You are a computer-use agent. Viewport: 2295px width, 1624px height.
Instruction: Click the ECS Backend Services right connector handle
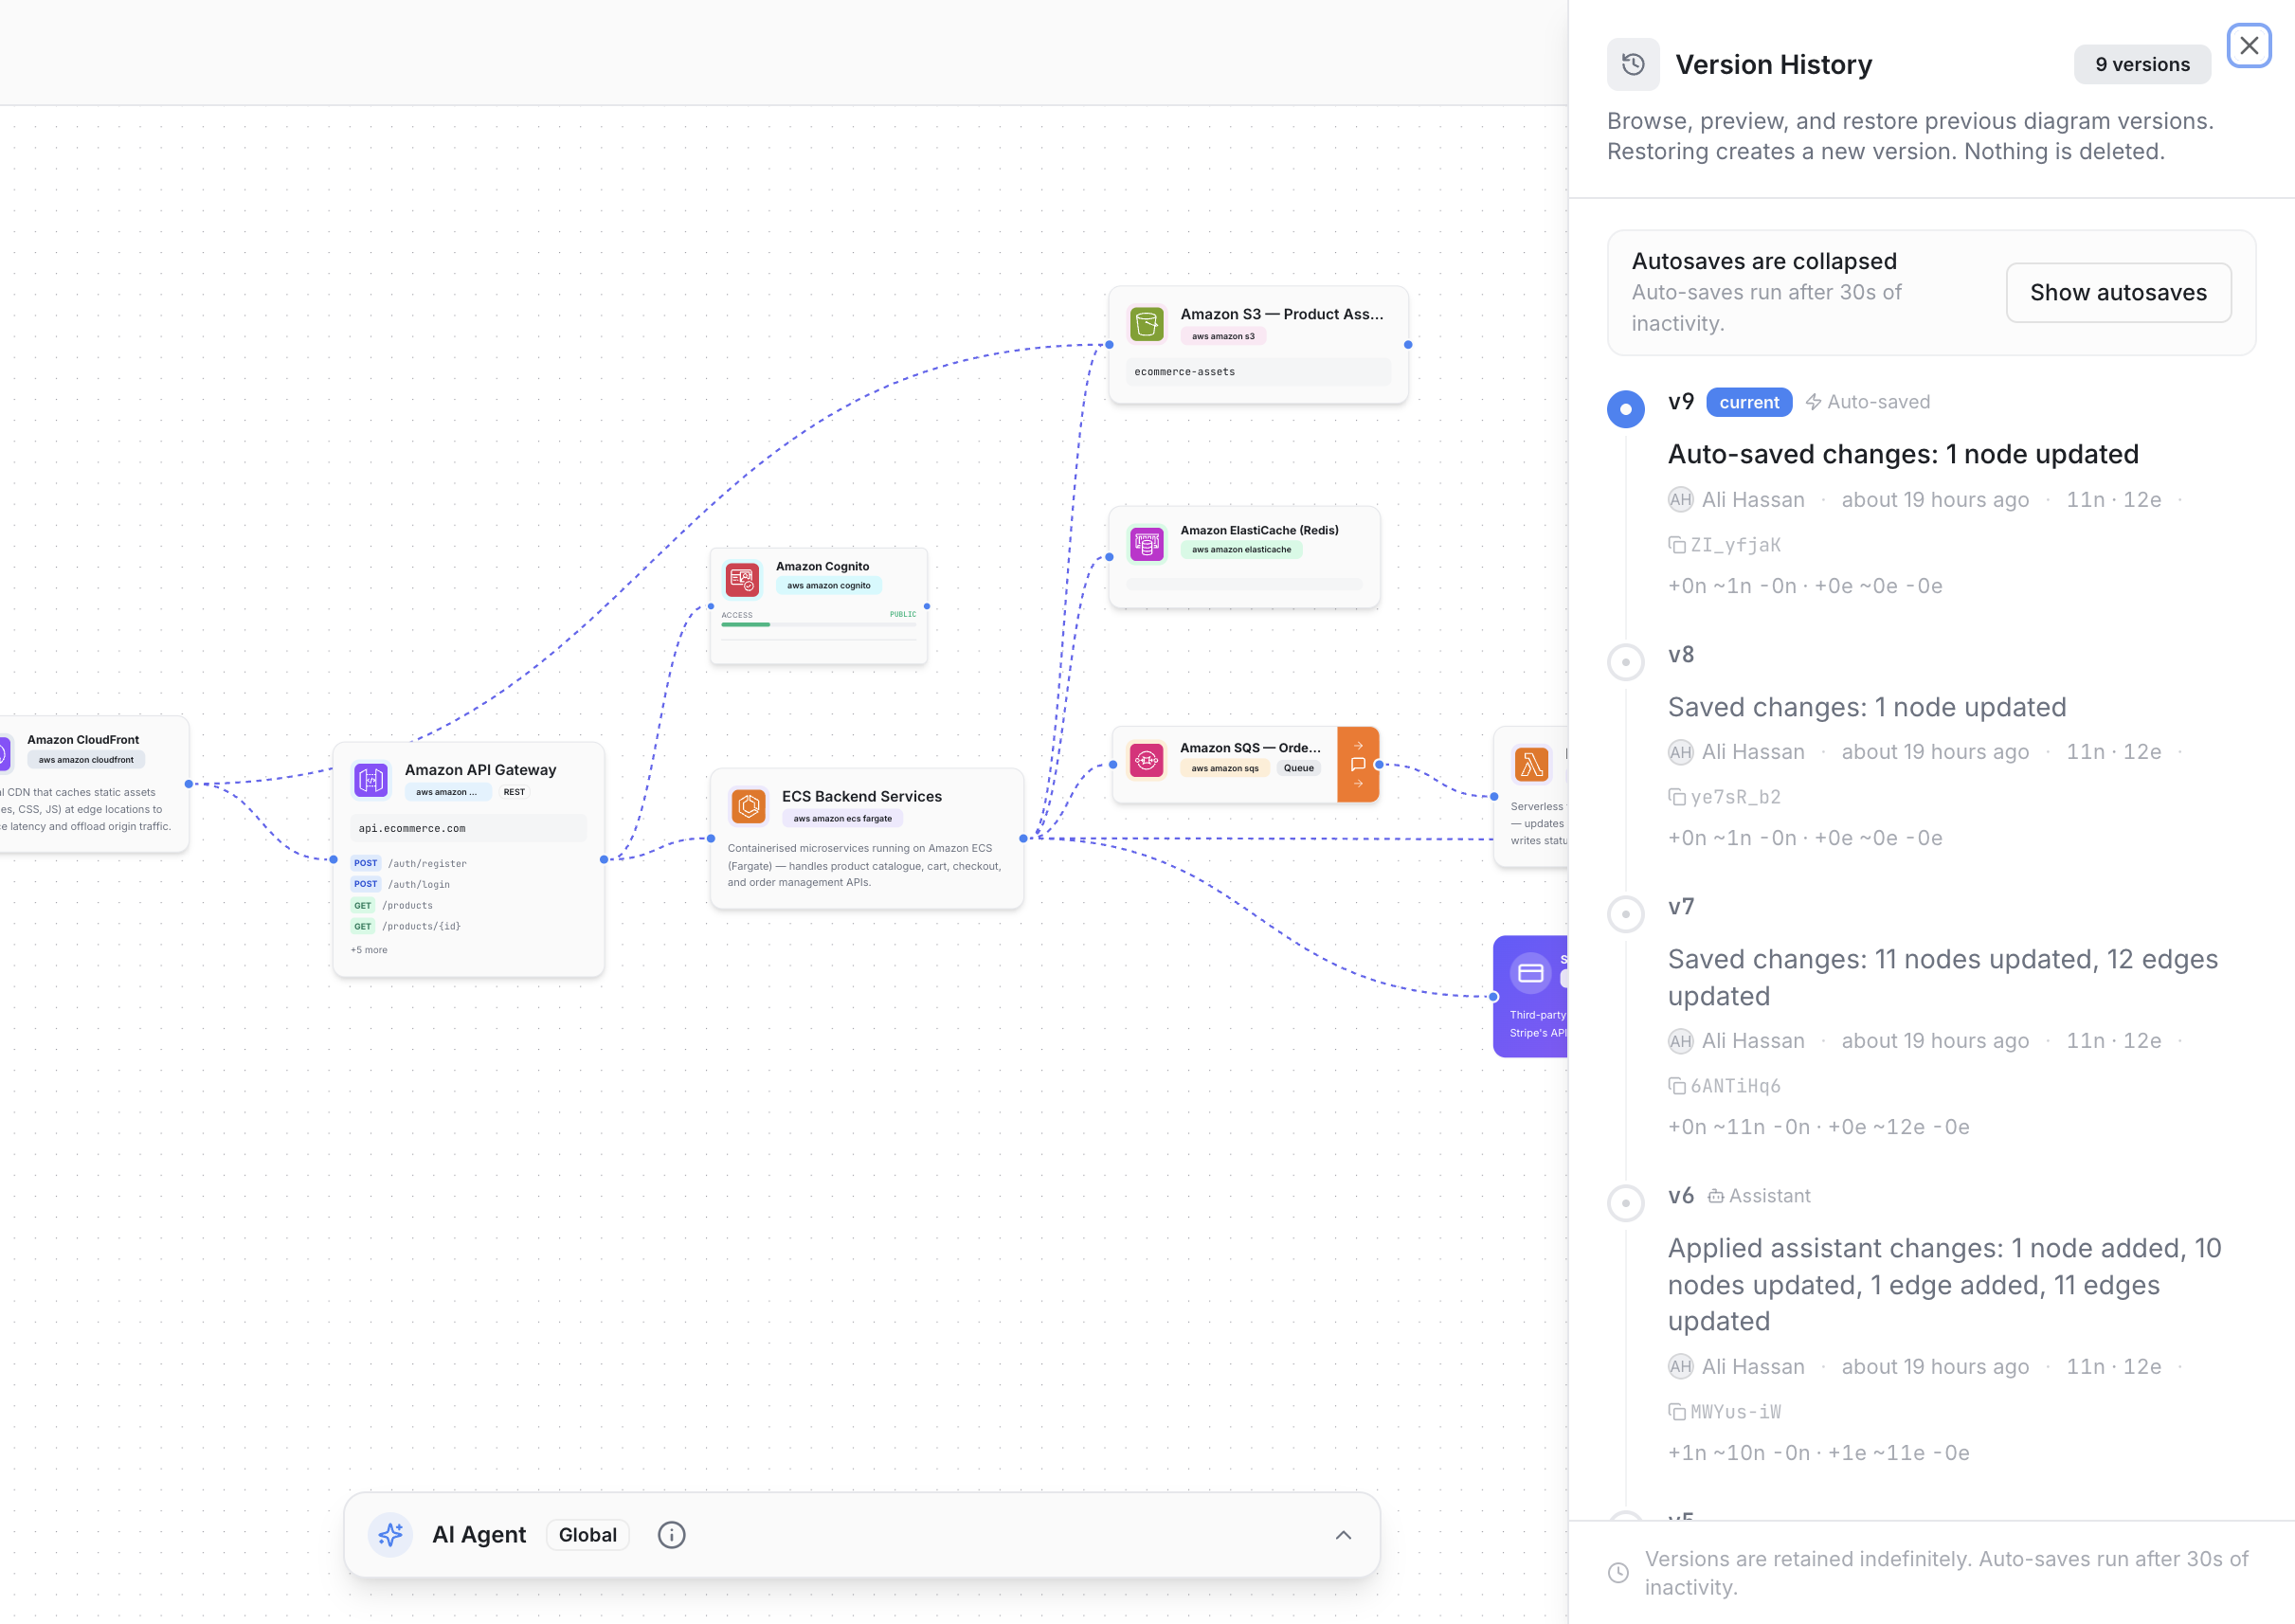tap(1023, 838)
